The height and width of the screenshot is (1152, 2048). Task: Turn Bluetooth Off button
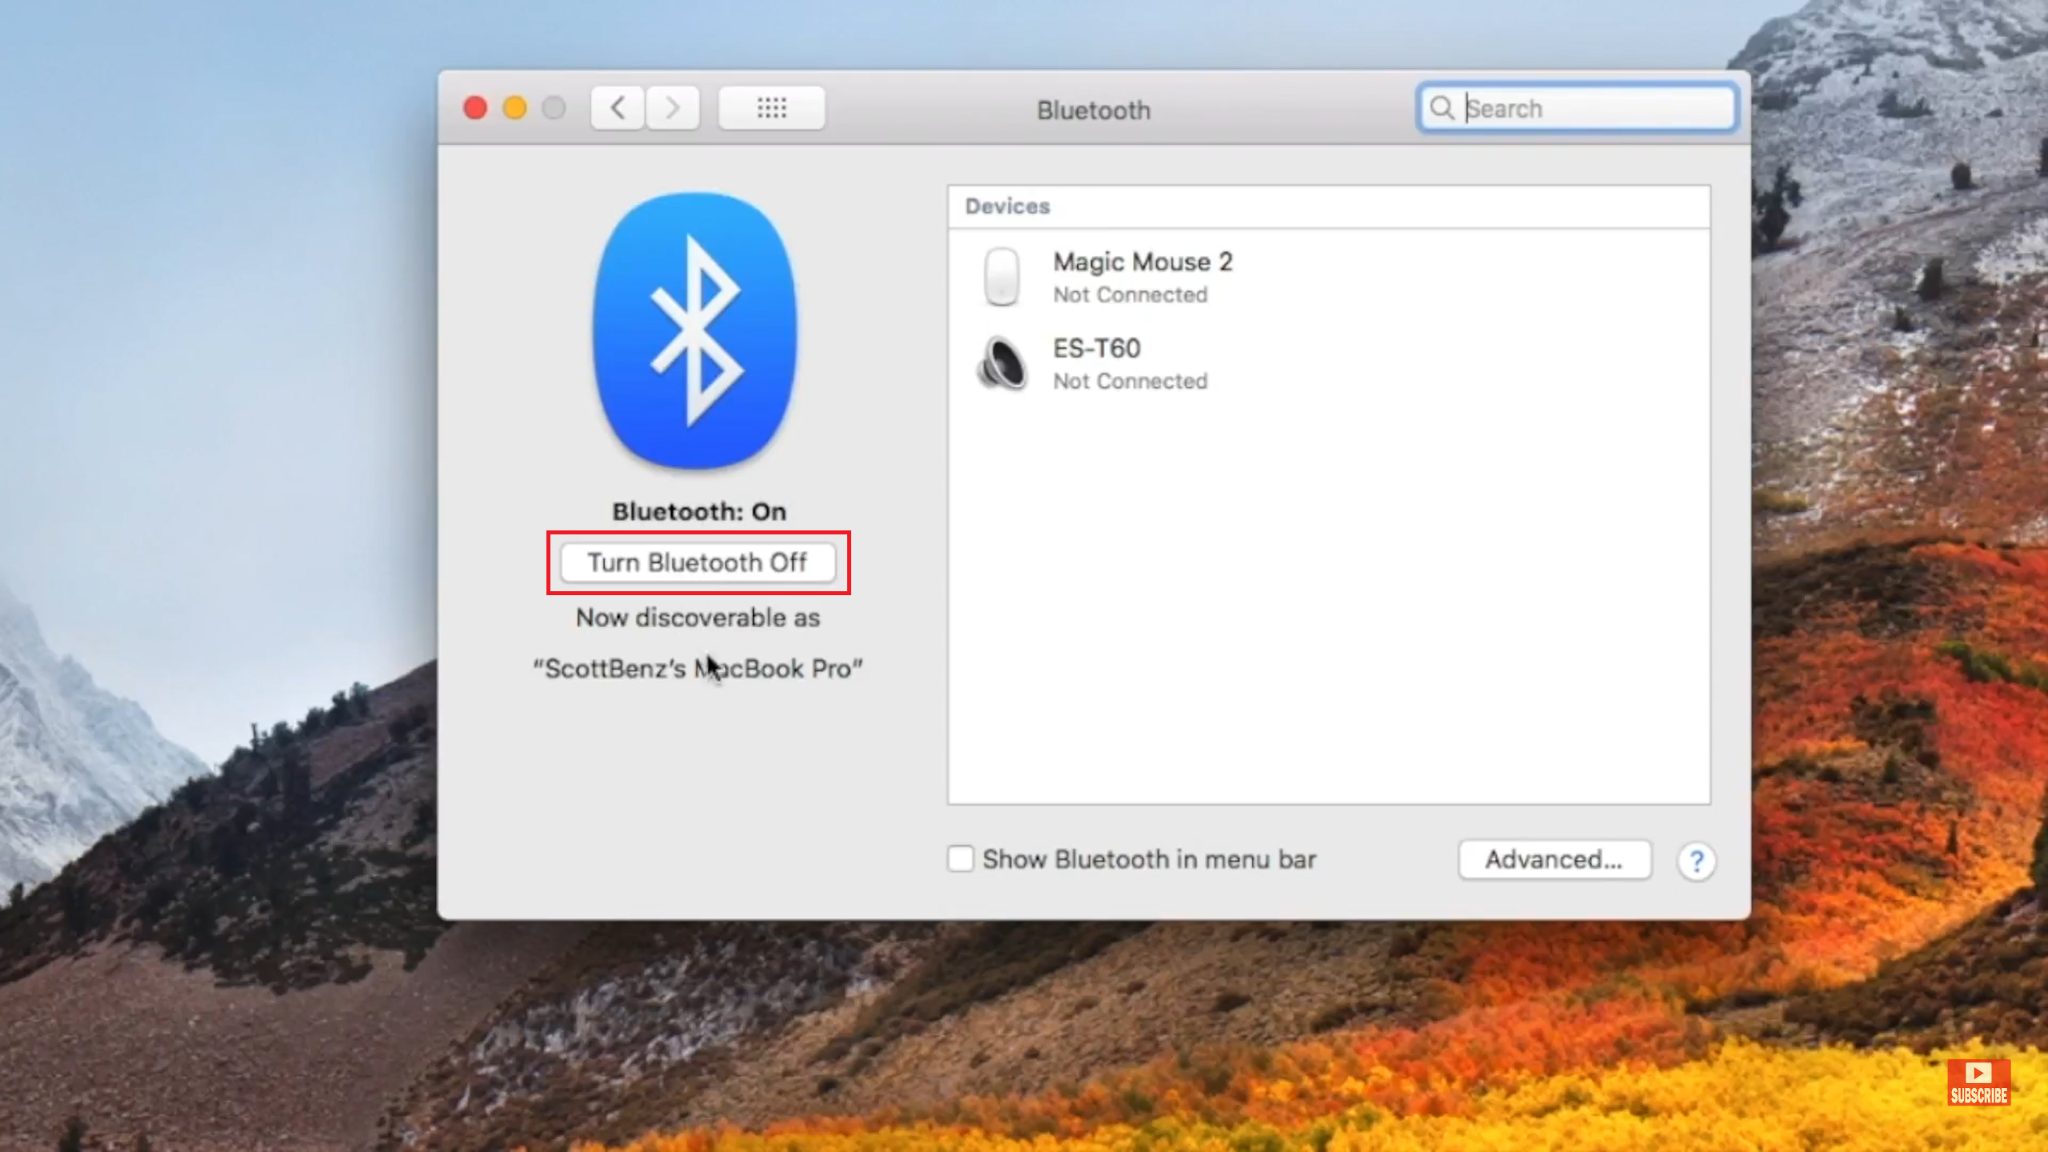[x=698, y=563]
